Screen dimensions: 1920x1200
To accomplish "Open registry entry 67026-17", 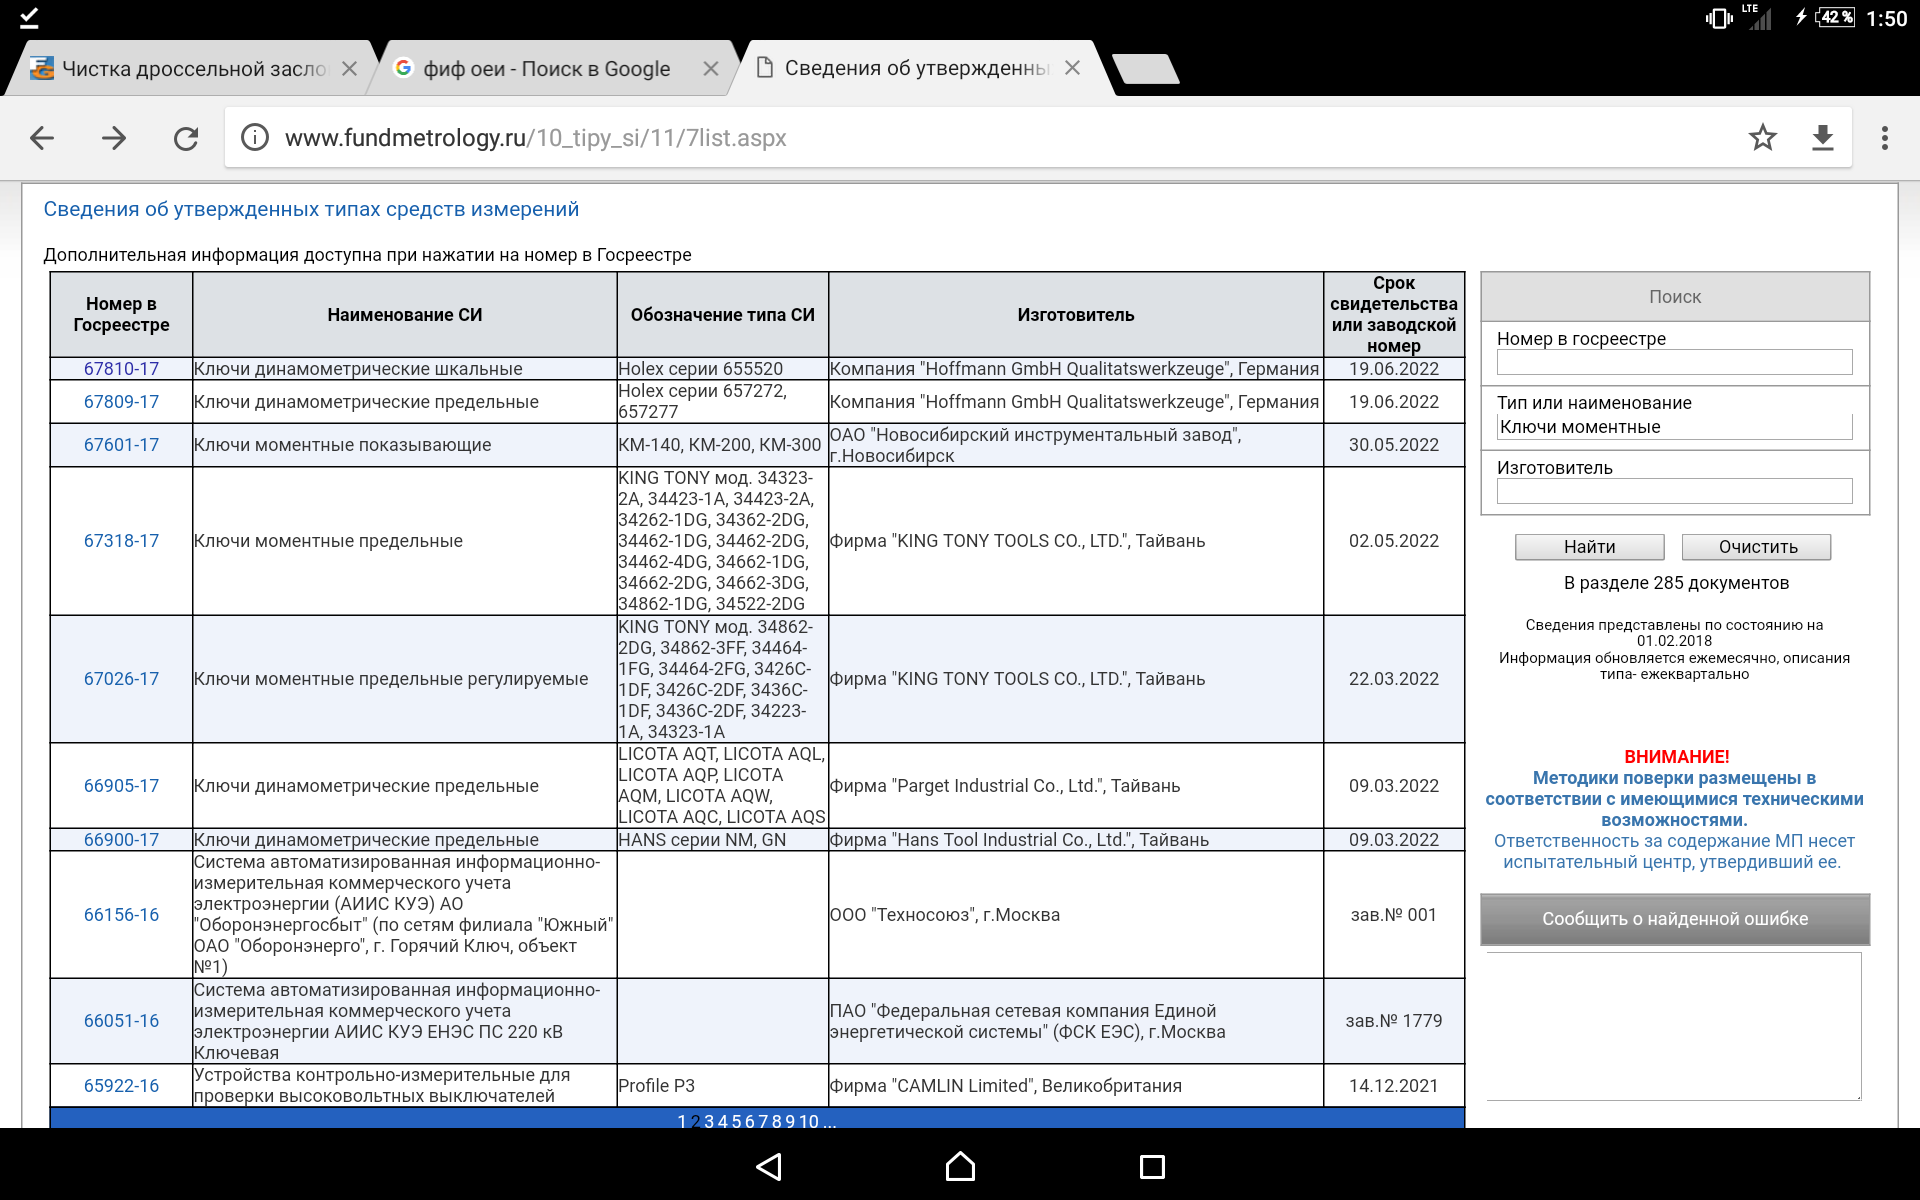I will [x=121, y=679].
